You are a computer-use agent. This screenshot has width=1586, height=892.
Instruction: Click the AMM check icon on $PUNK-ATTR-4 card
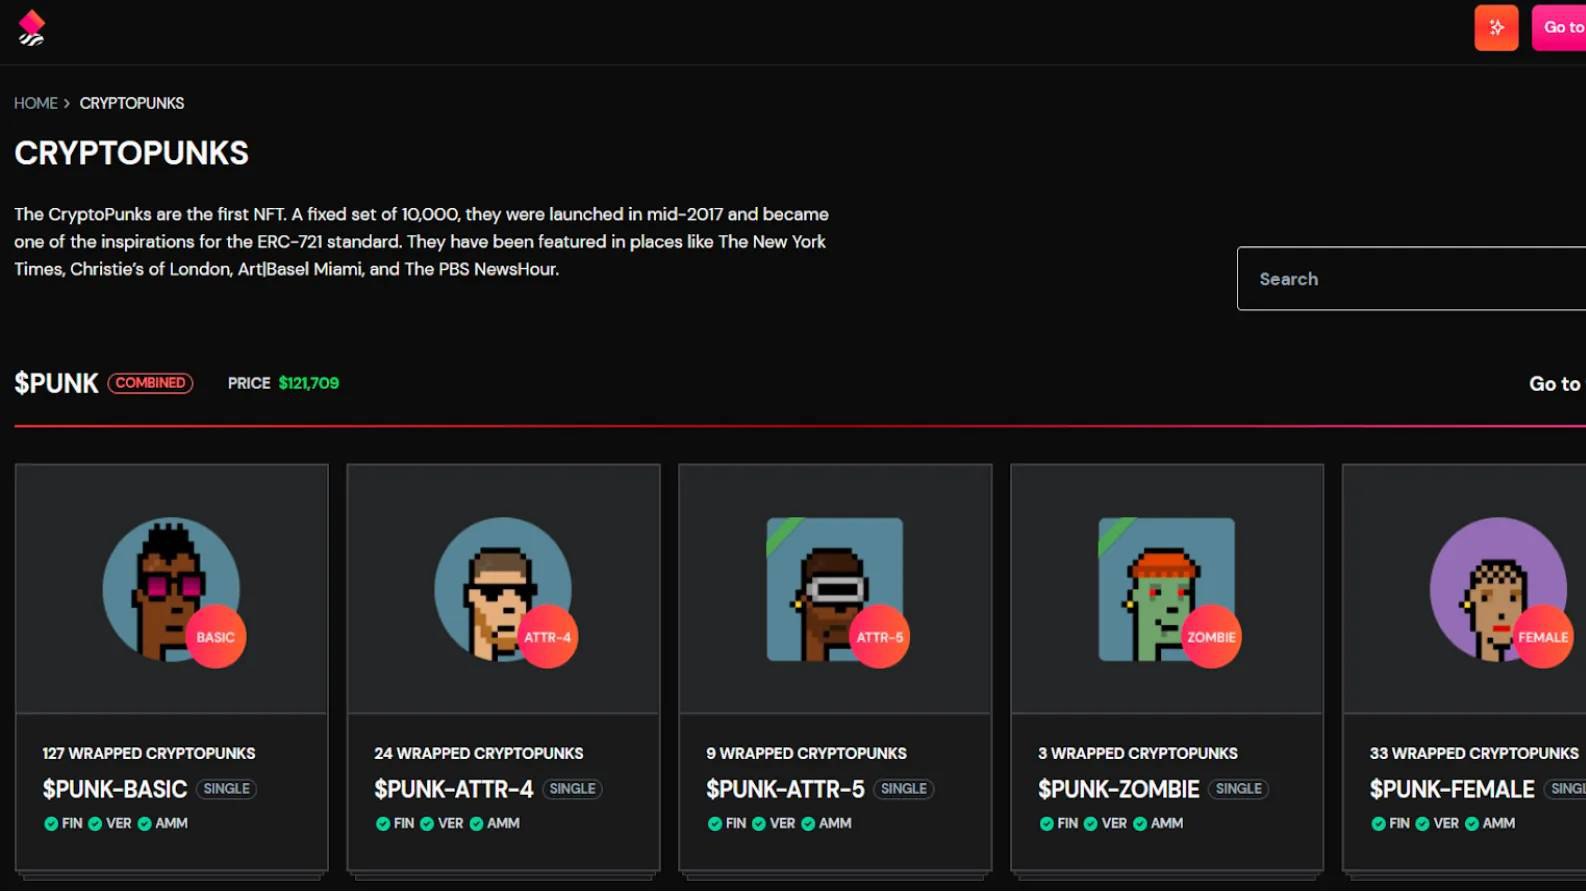click(476, 824)
